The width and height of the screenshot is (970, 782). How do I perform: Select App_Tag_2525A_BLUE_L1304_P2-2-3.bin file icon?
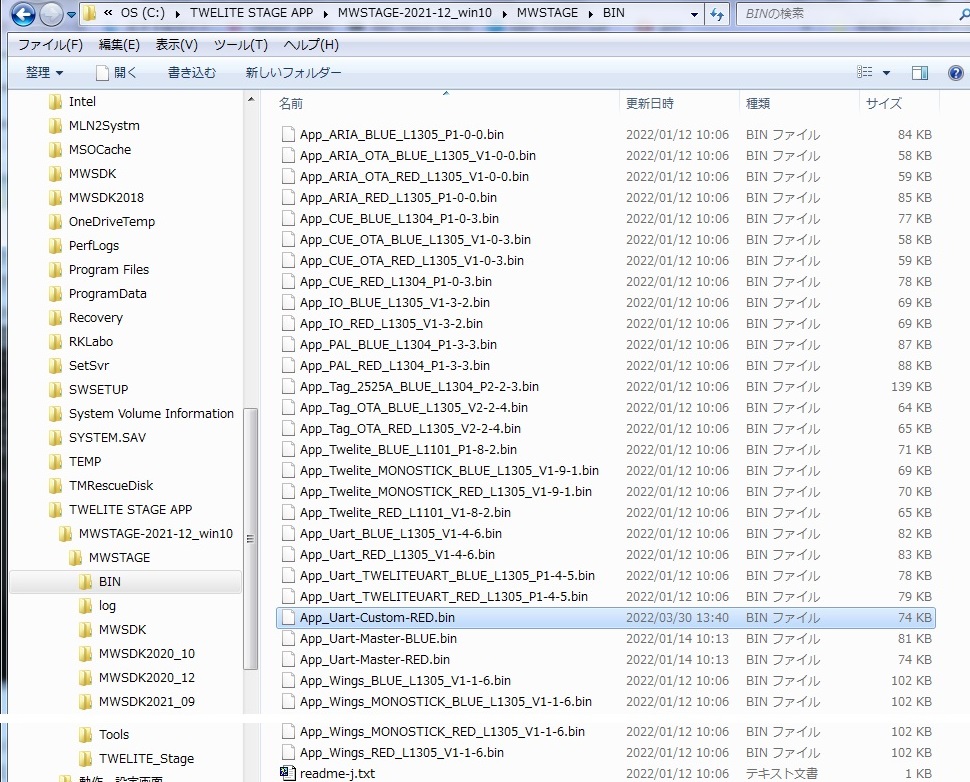(288, 387)
